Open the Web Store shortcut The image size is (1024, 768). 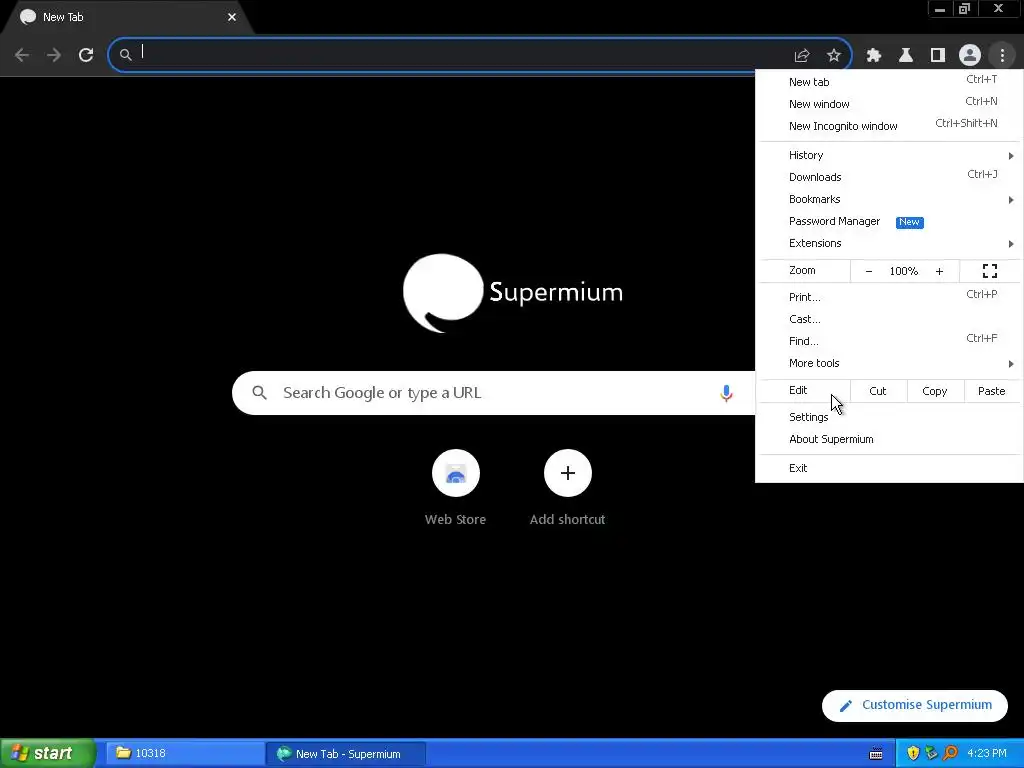456,473
